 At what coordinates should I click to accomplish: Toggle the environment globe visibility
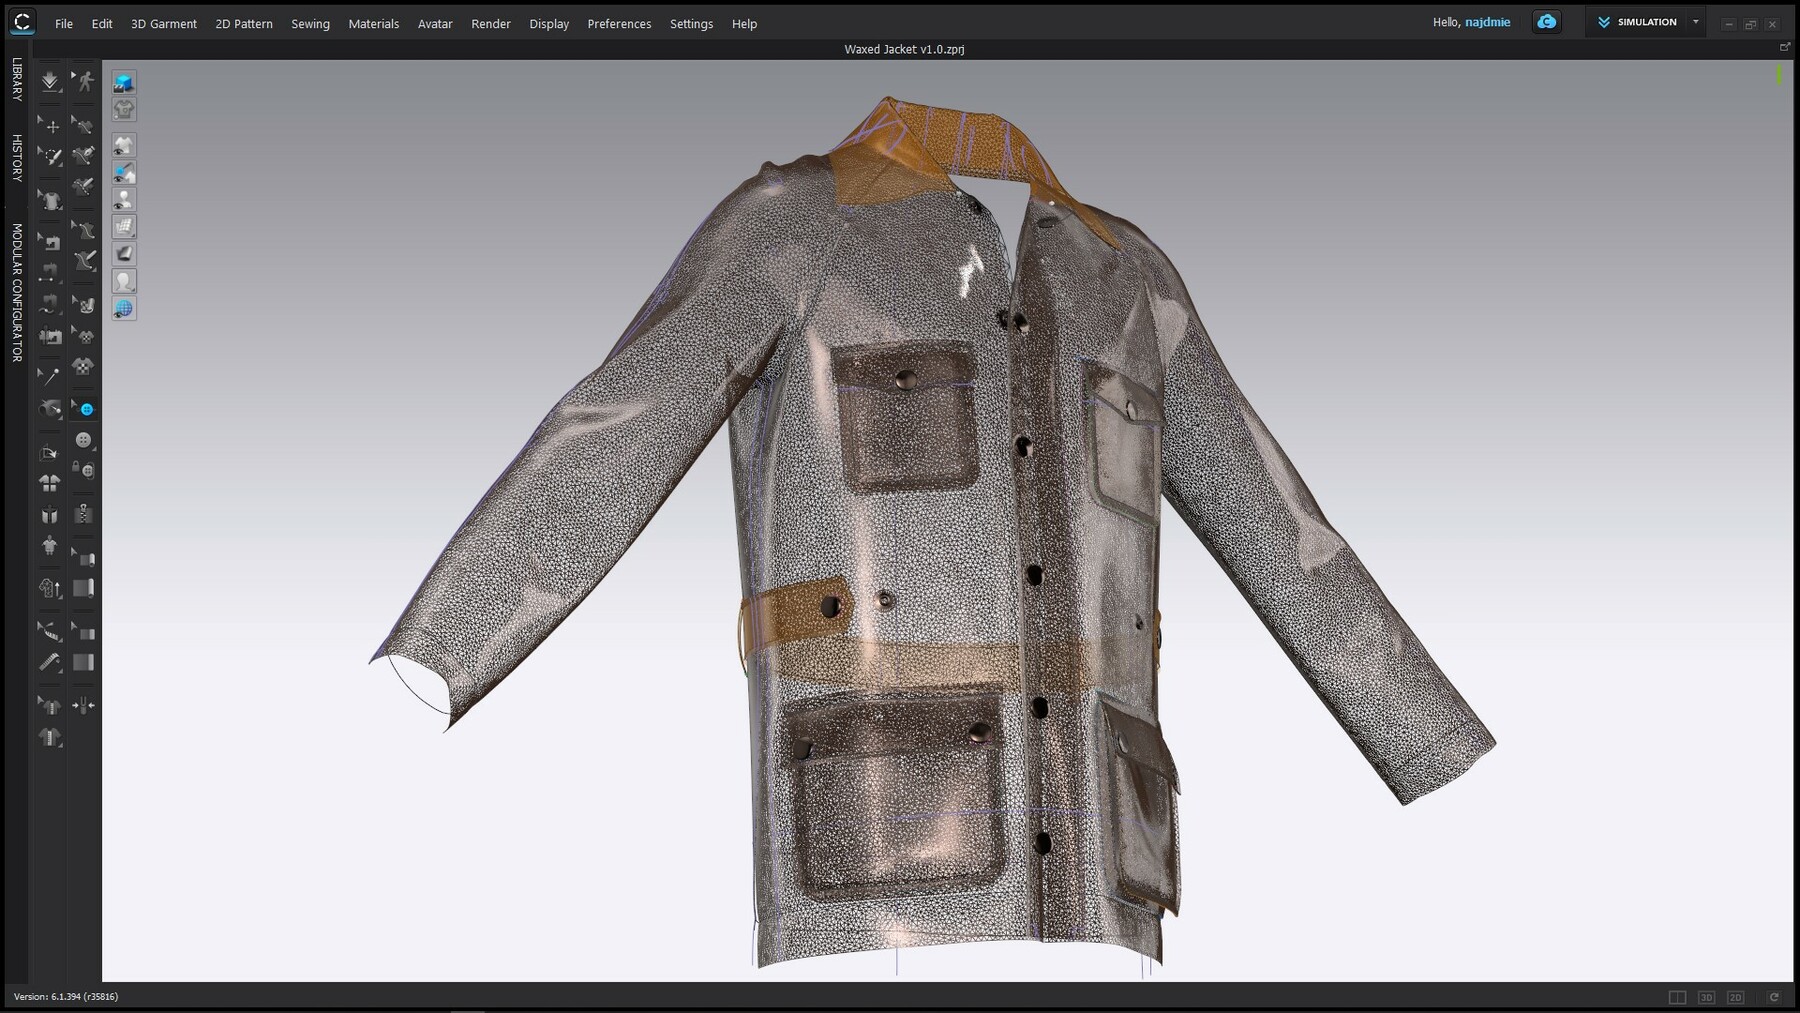pos(123,308)
